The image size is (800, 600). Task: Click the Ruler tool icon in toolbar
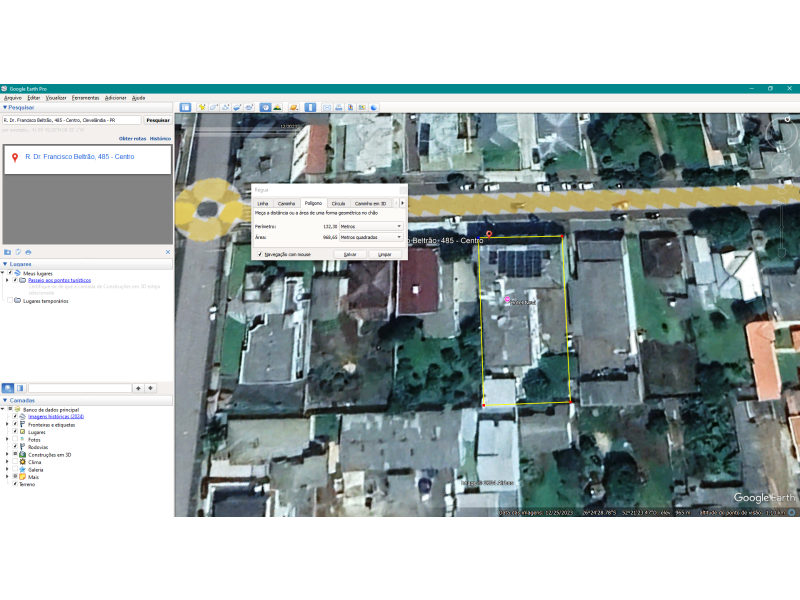pos(310,107)
